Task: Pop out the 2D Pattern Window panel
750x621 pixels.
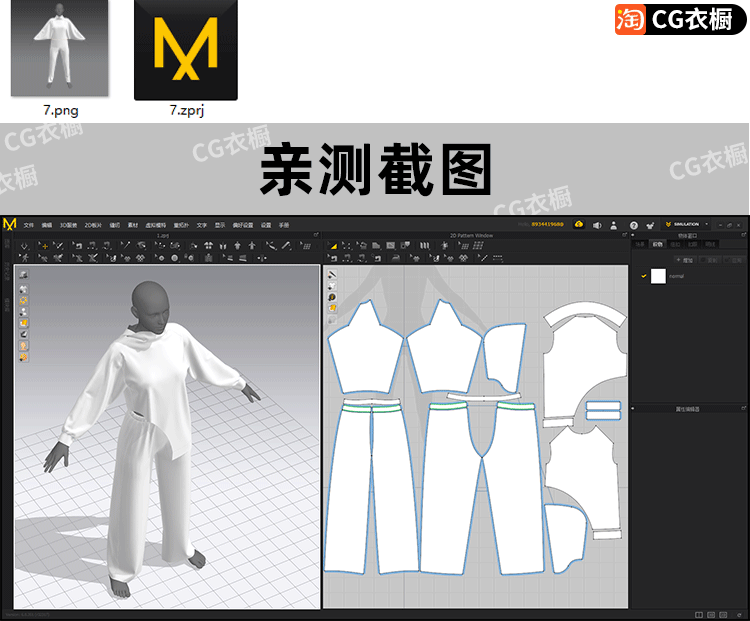Action: [623, 235]
